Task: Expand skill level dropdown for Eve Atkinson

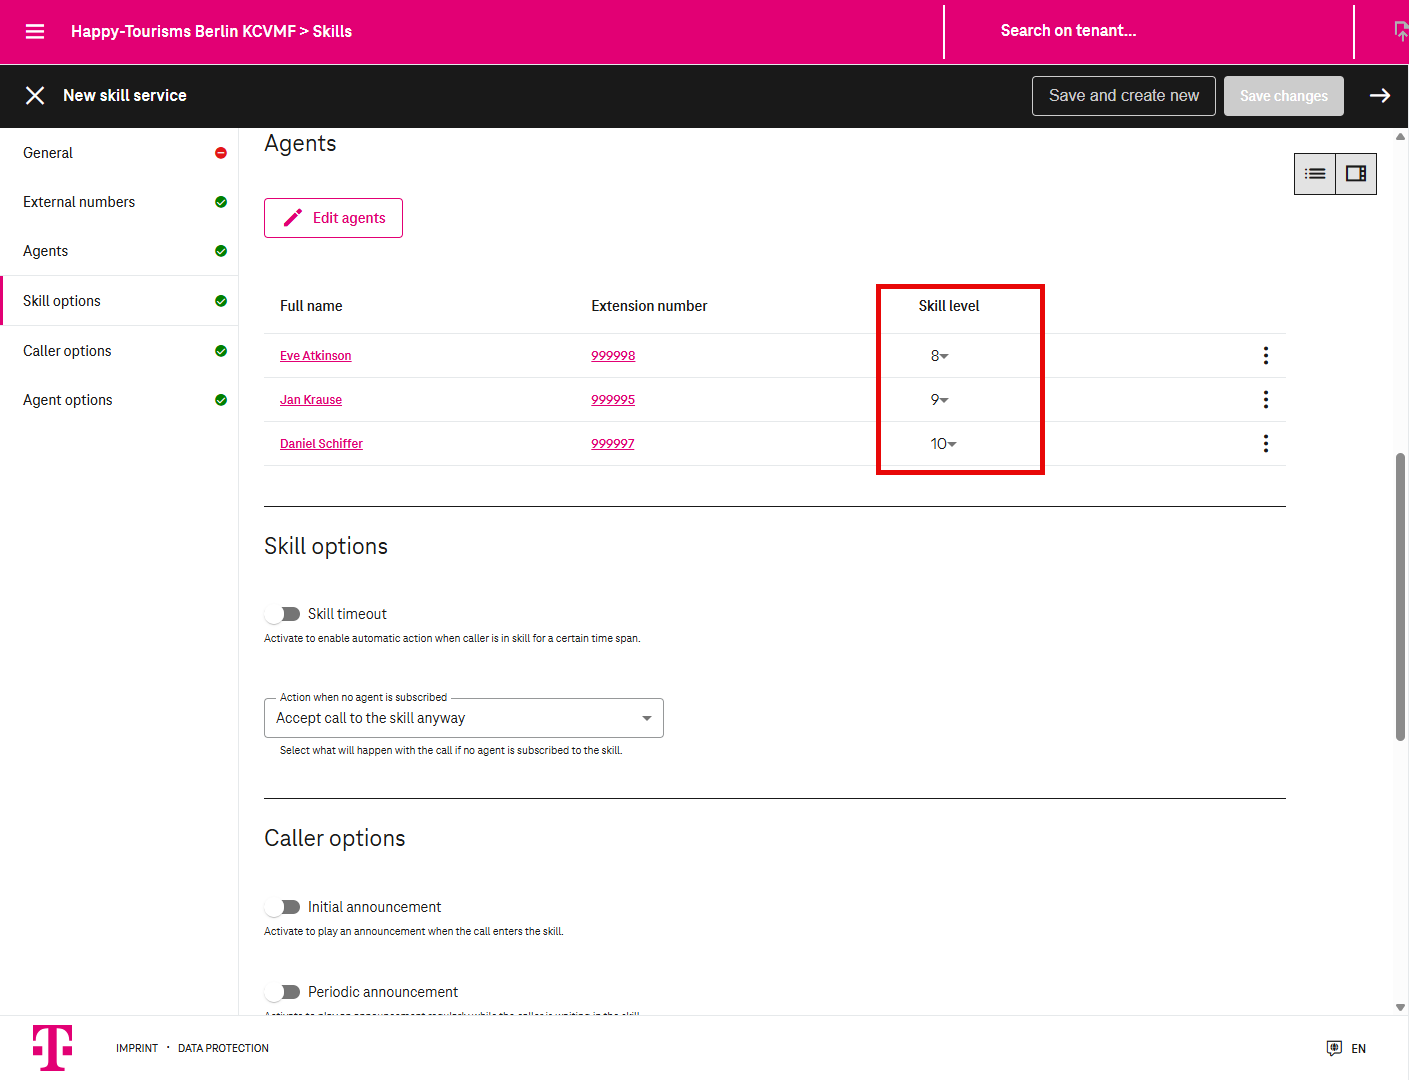Action: coord(939,356)
